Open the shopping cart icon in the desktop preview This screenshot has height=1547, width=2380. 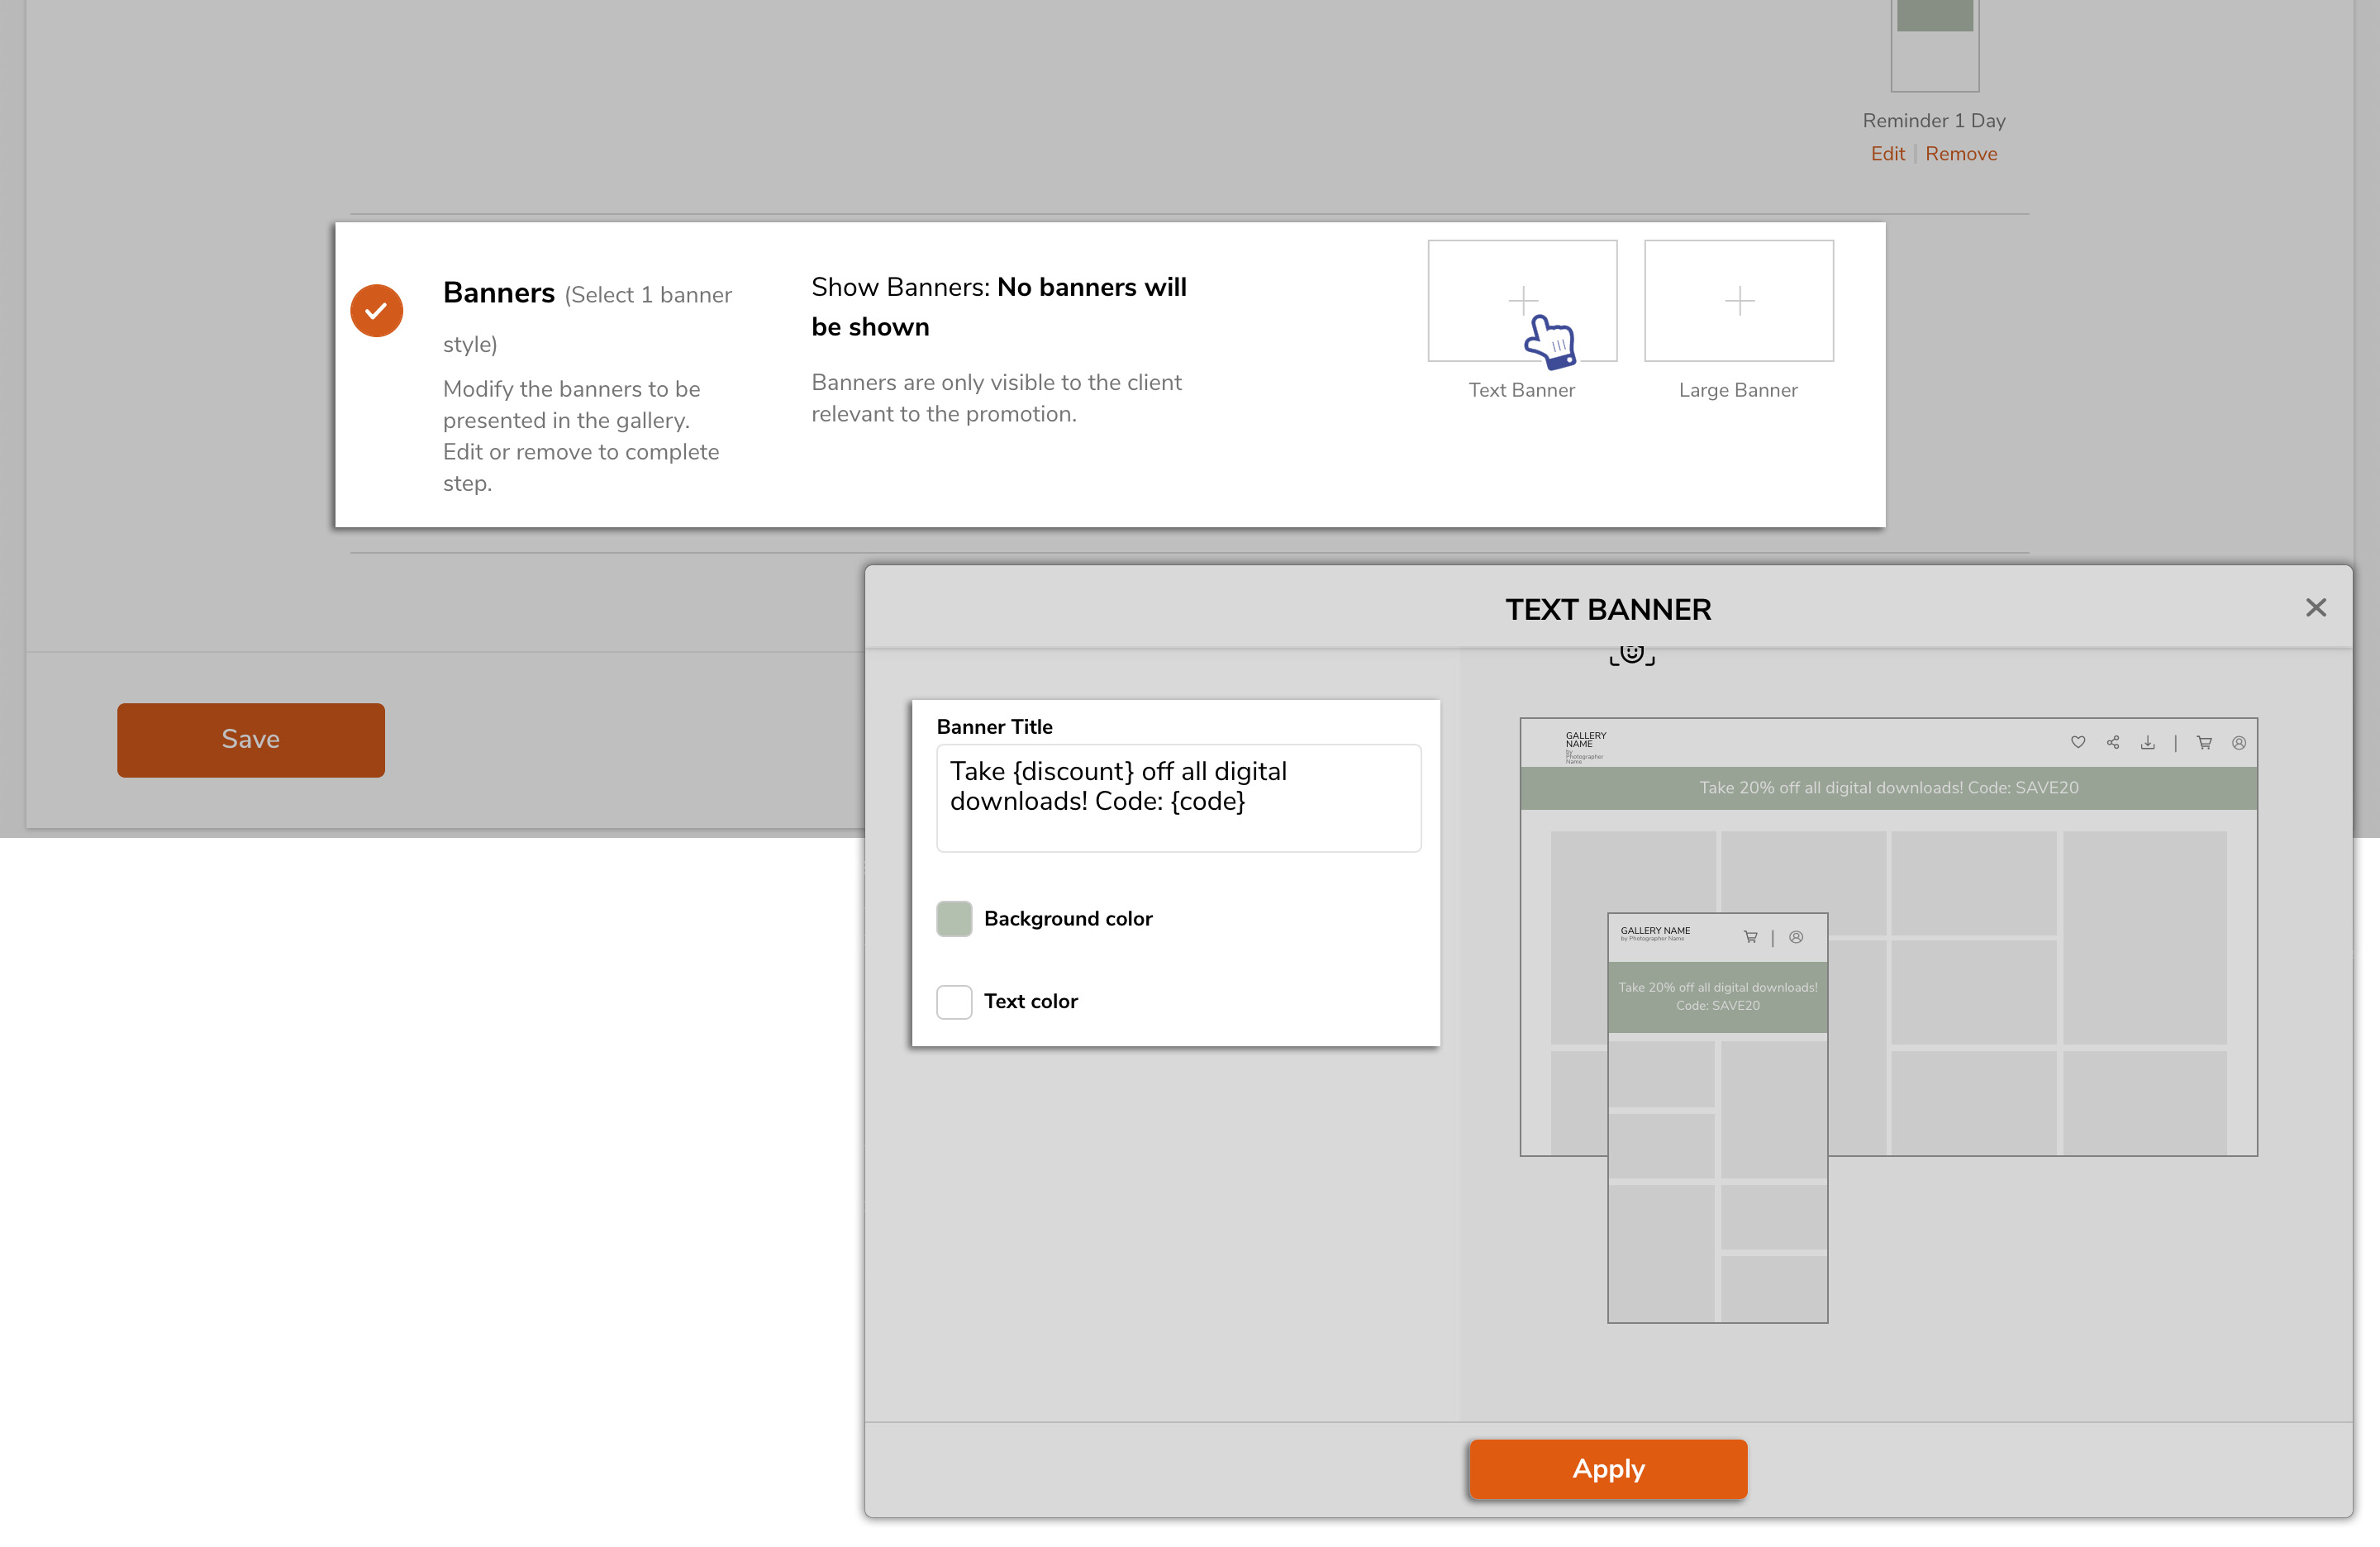point(2204,742)
